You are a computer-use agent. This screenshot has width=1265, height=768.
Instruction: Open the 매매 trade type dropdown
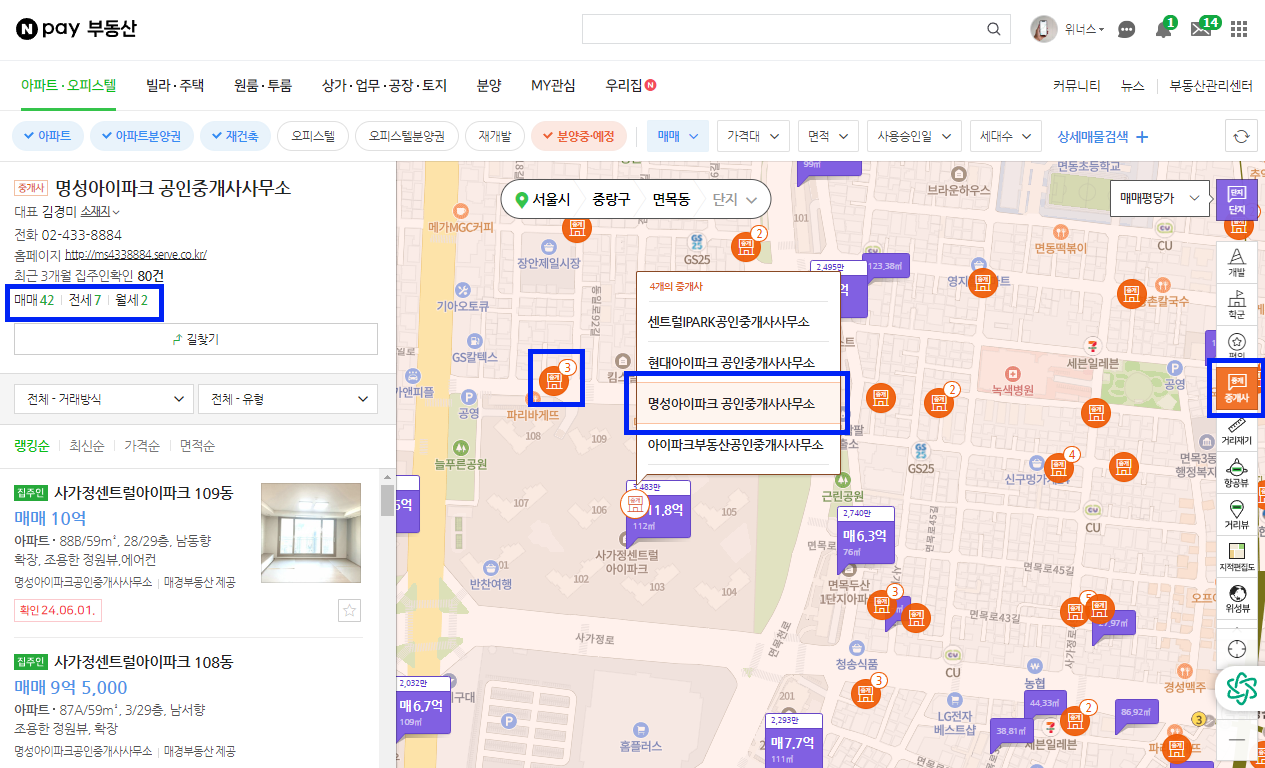pyautogui.click(x=679, y=136)
